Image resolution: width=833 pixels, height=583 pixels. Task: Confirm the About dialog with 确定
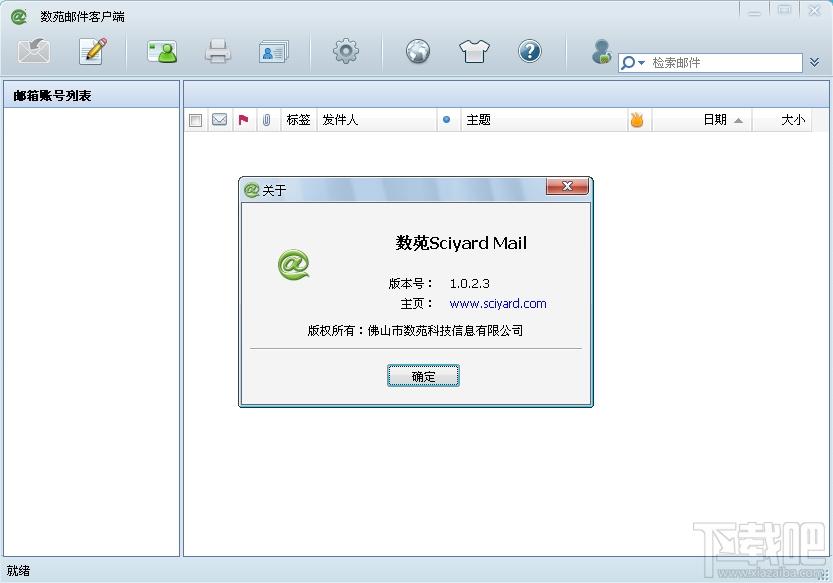[423, 376]
